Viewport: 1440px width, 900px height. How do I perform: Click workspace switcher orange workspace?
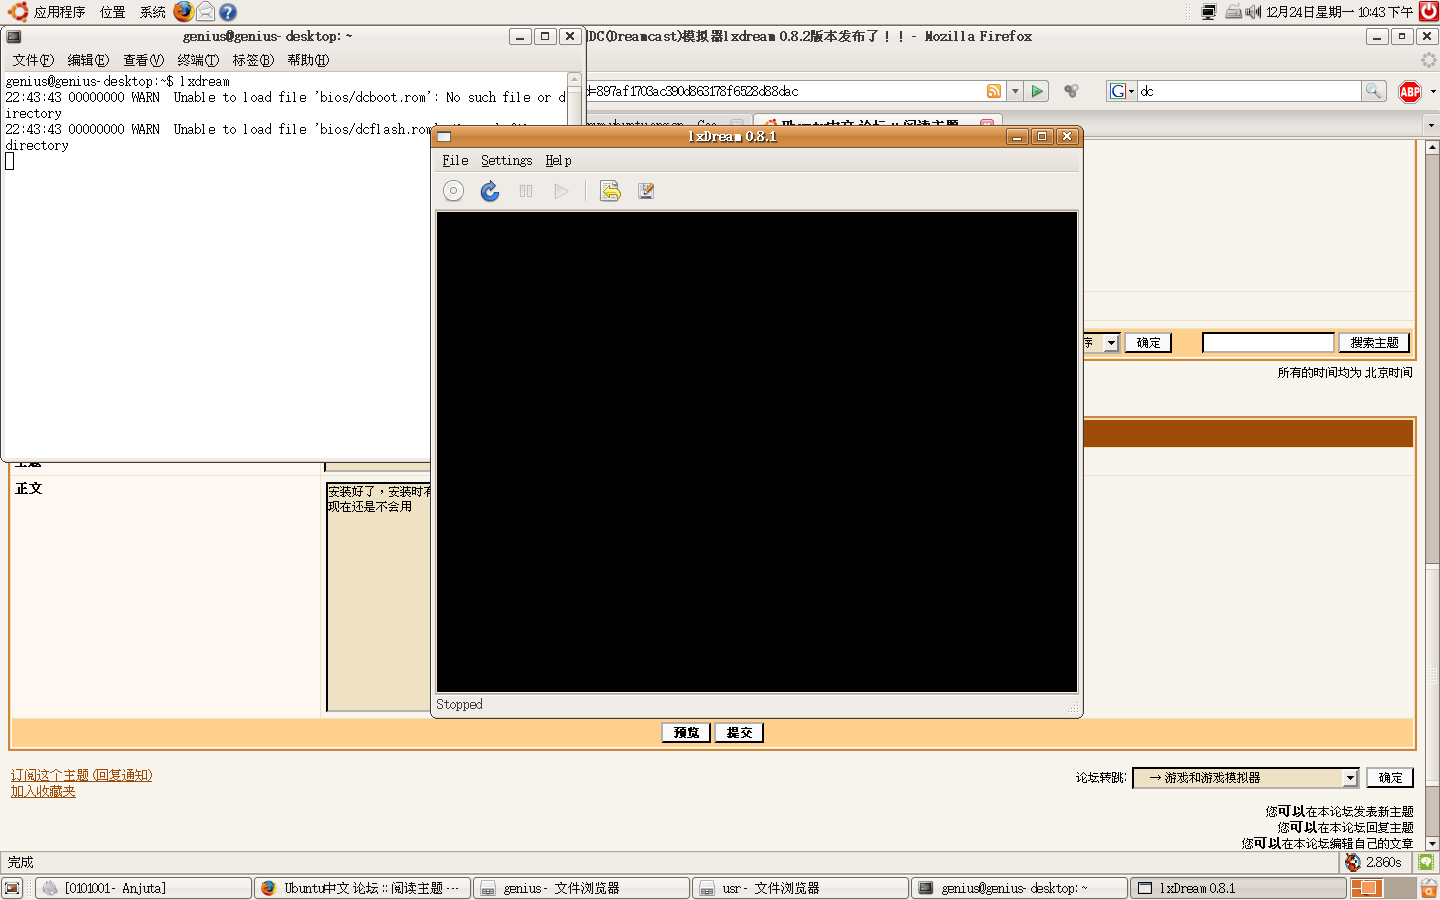[x=1366, y=888]
